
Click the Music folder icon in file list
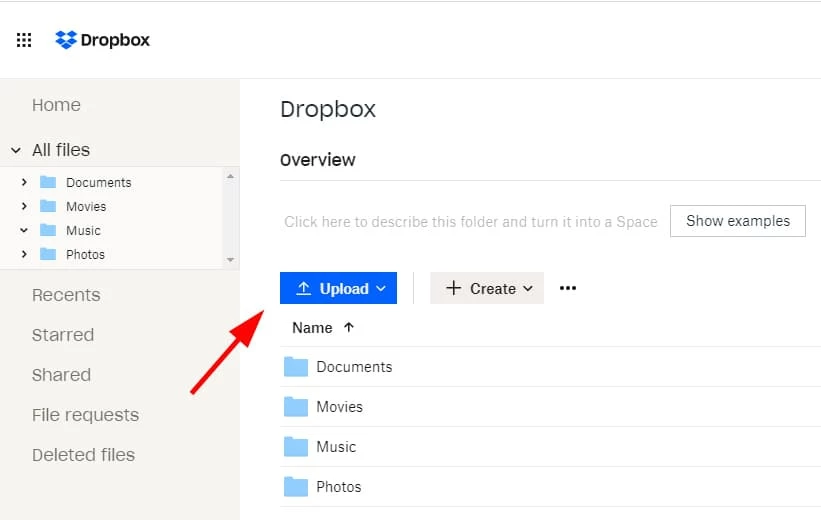coord(295,447)
